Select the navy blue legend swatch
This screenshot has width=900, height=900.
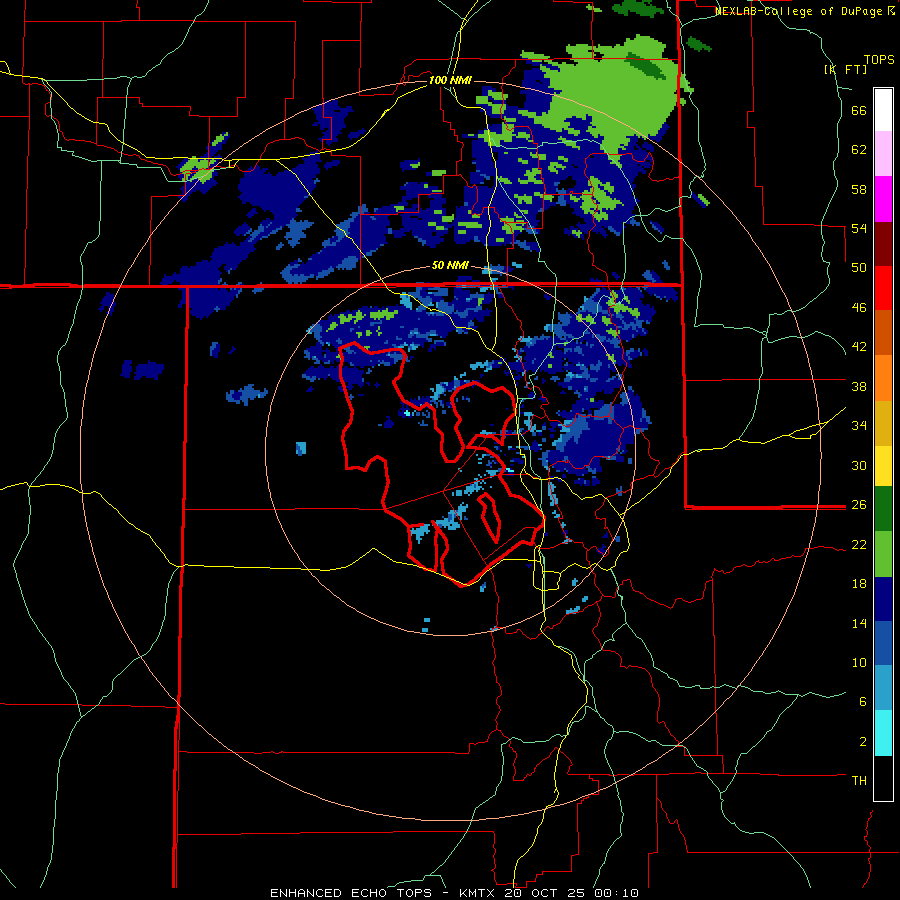click(x=883, y=599)
